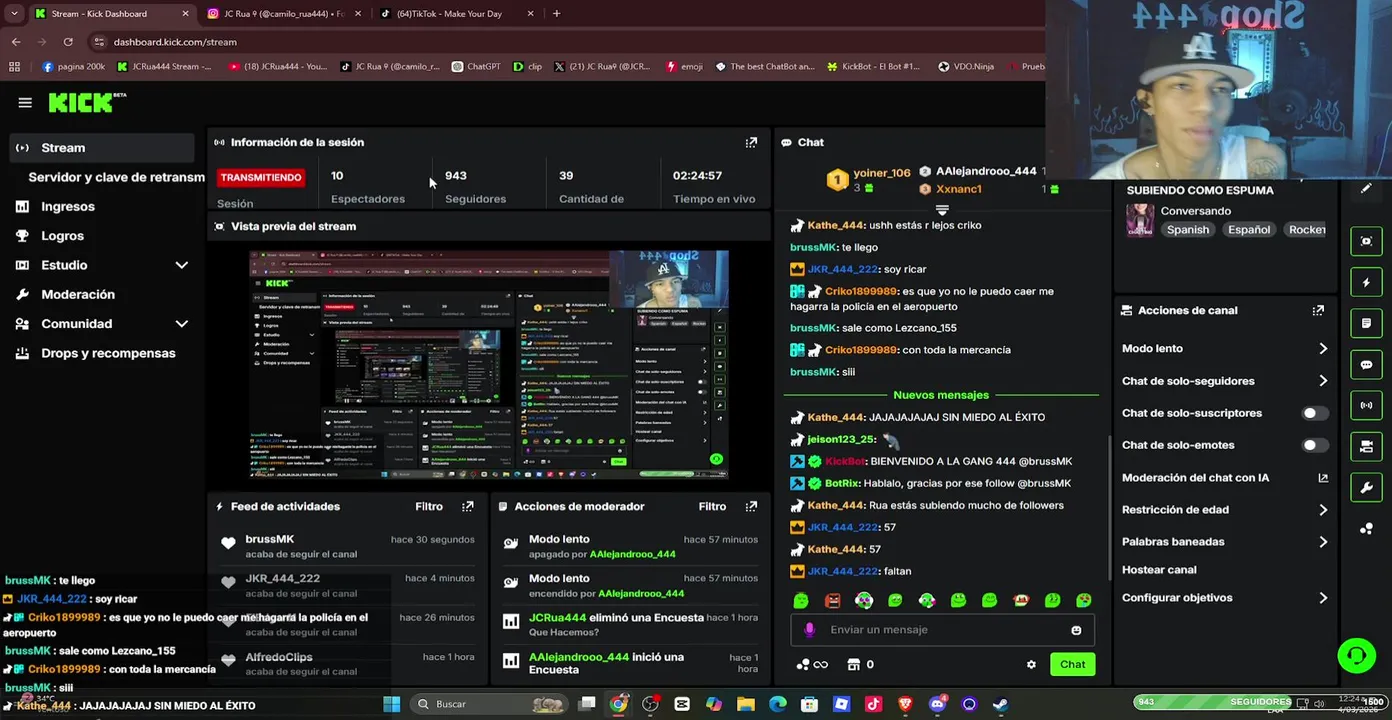The image size is (1392, 720).
Task: Click the purple microphone icon in message box
Action: [x=809, y=629]
